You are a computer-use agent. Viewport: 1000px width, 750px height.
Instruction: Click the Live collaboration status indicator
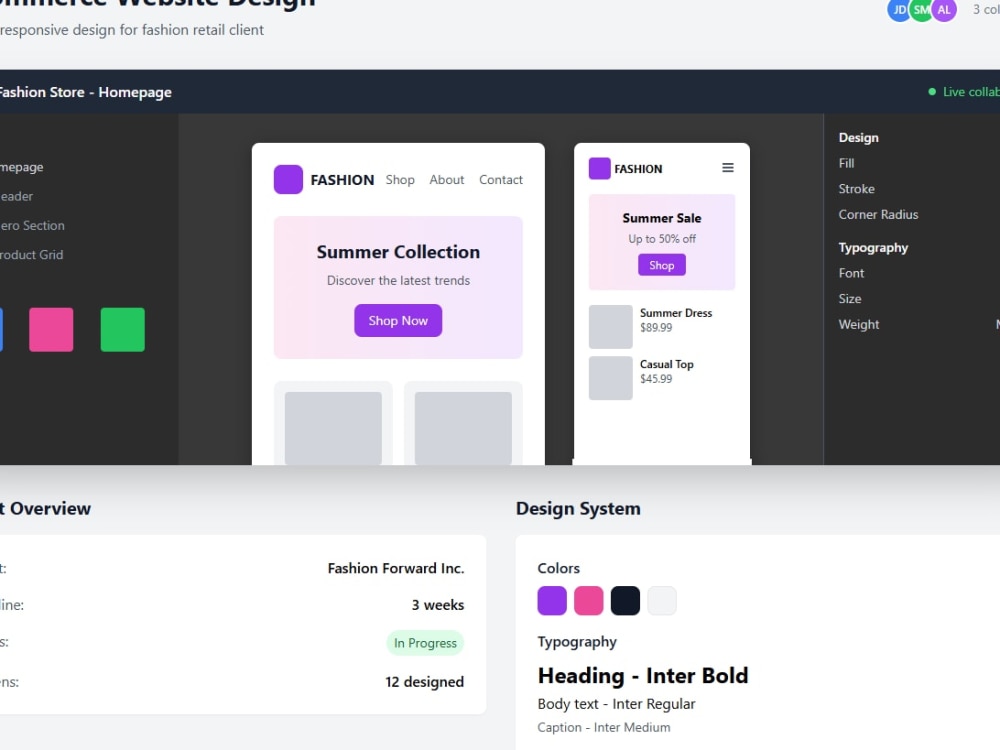click(x=964, y=92)
